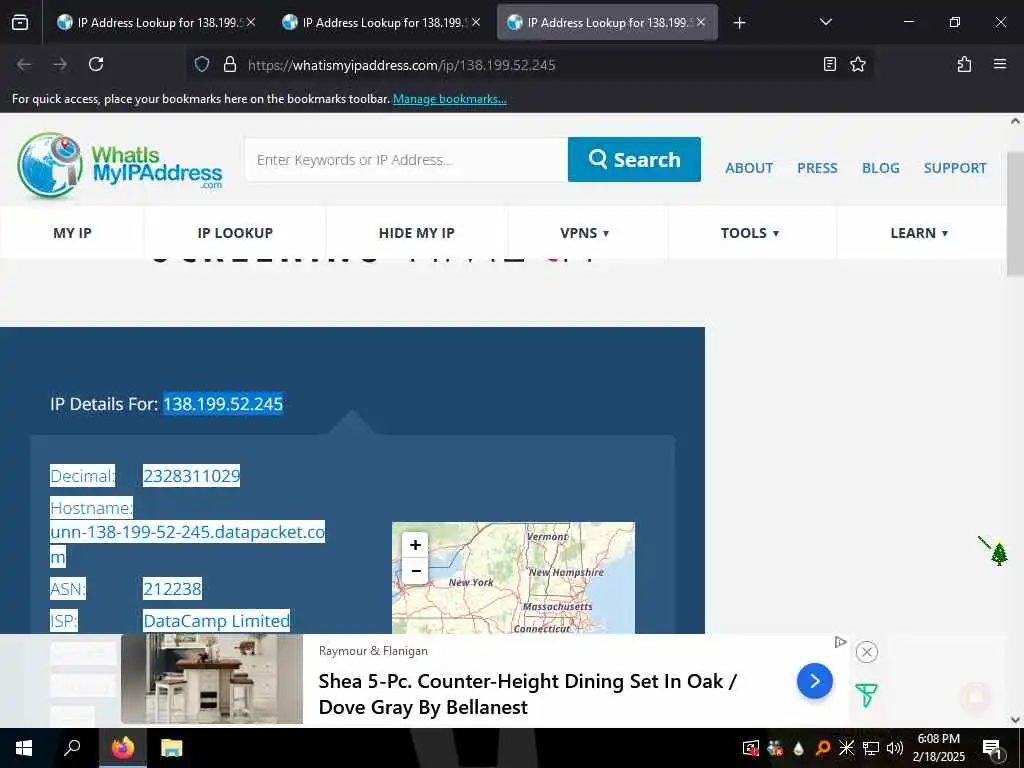Go back to previous page
The height and width of the screenshot is (768, 1024).
[24, 64]
